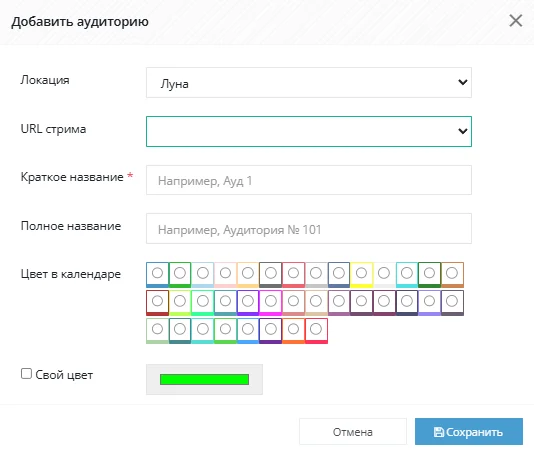The height and width of the screenshot is (458, 534).
Task: Pick the bright green first-row color radio
Action: pos(180,273)
